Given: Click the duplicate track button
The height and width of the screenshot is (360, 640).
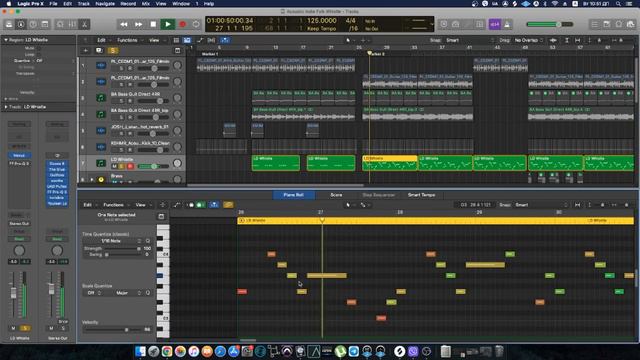Looking at the screenshot, I should (x=99, y=51).
